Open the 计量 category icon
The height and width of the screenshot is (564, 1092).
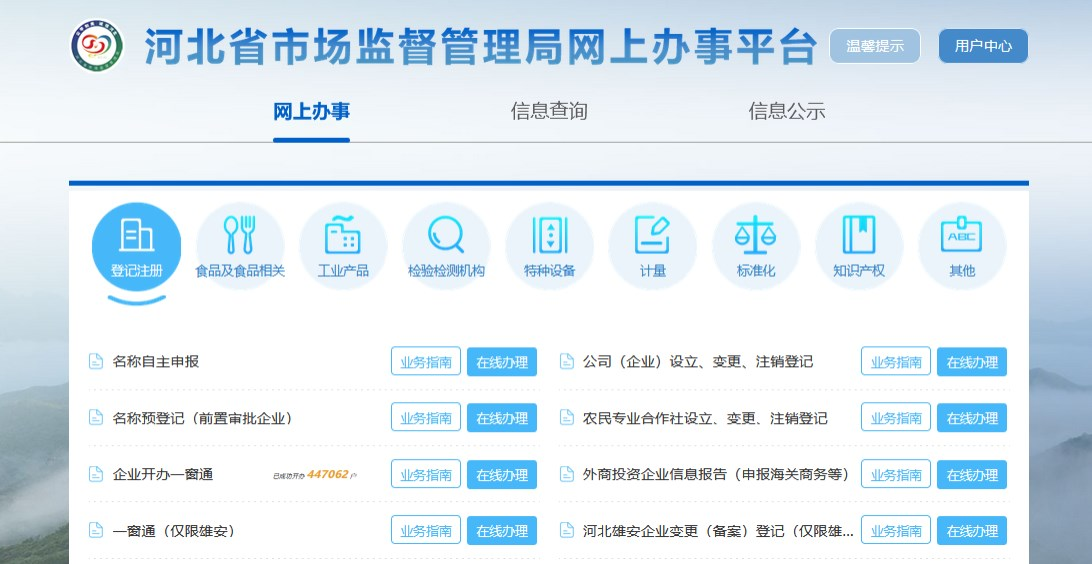(652, 246)
